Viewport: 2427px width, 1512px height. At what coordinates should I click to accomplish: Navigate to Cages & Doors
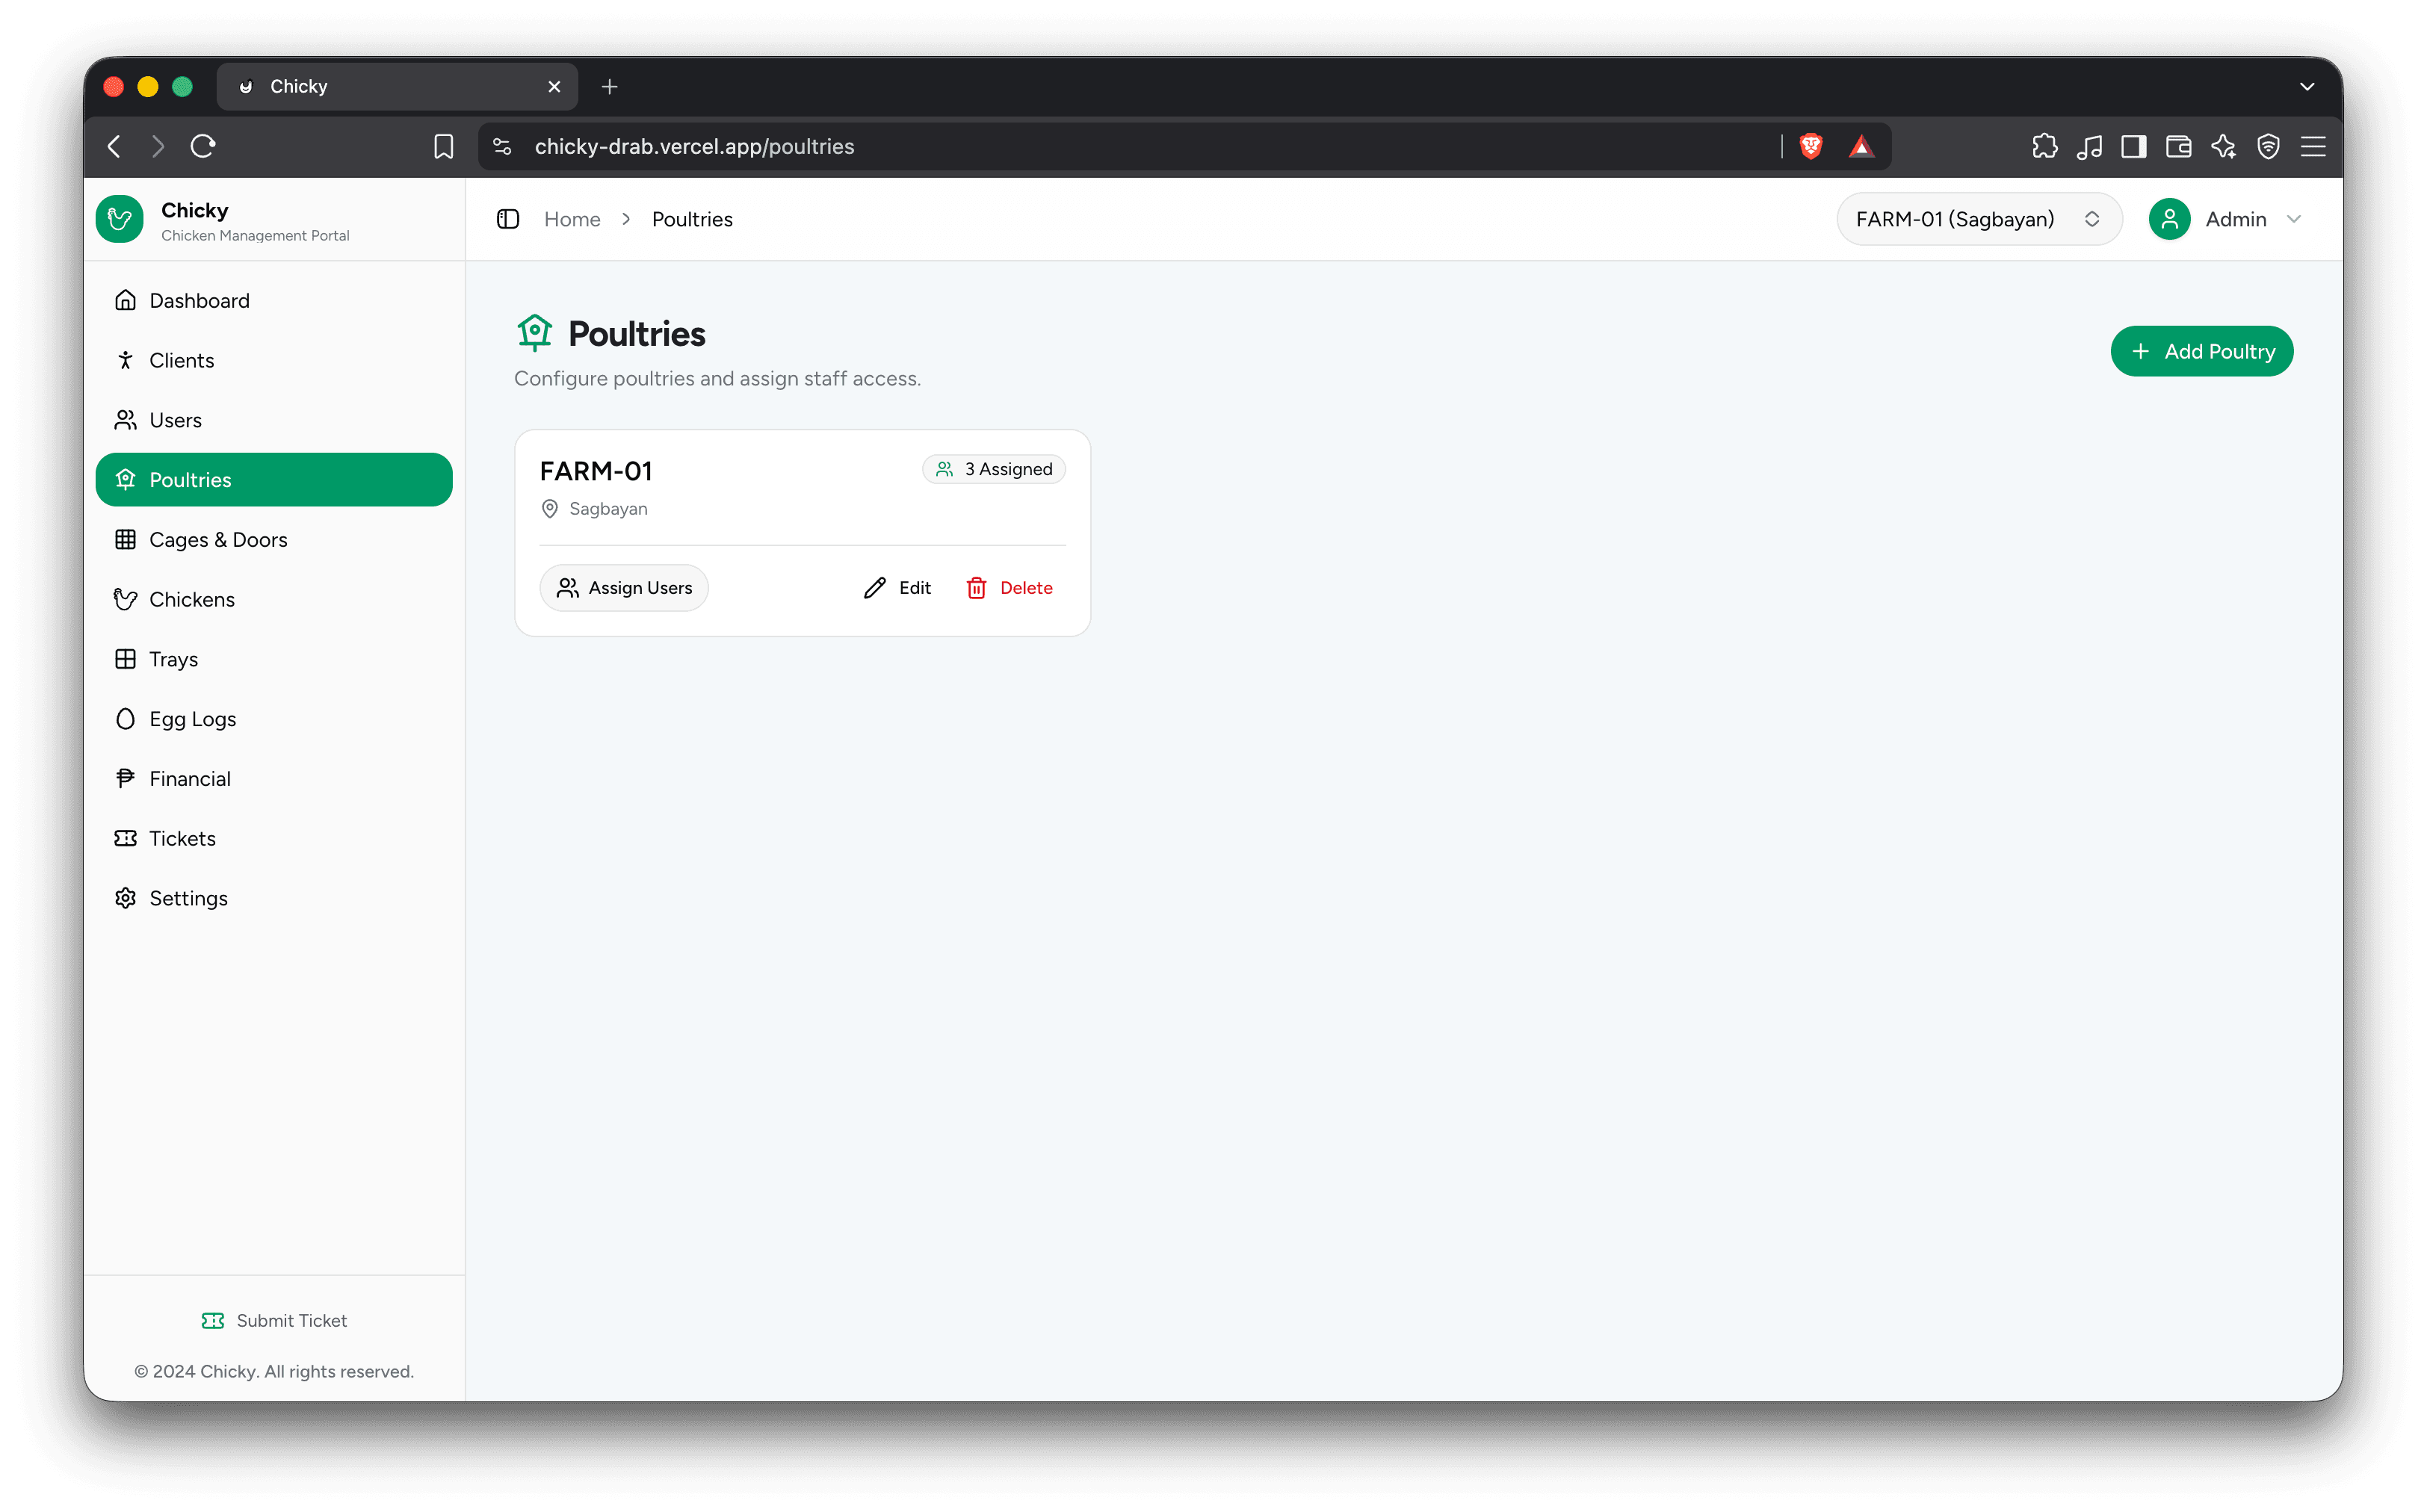click(x=274, y=540)
